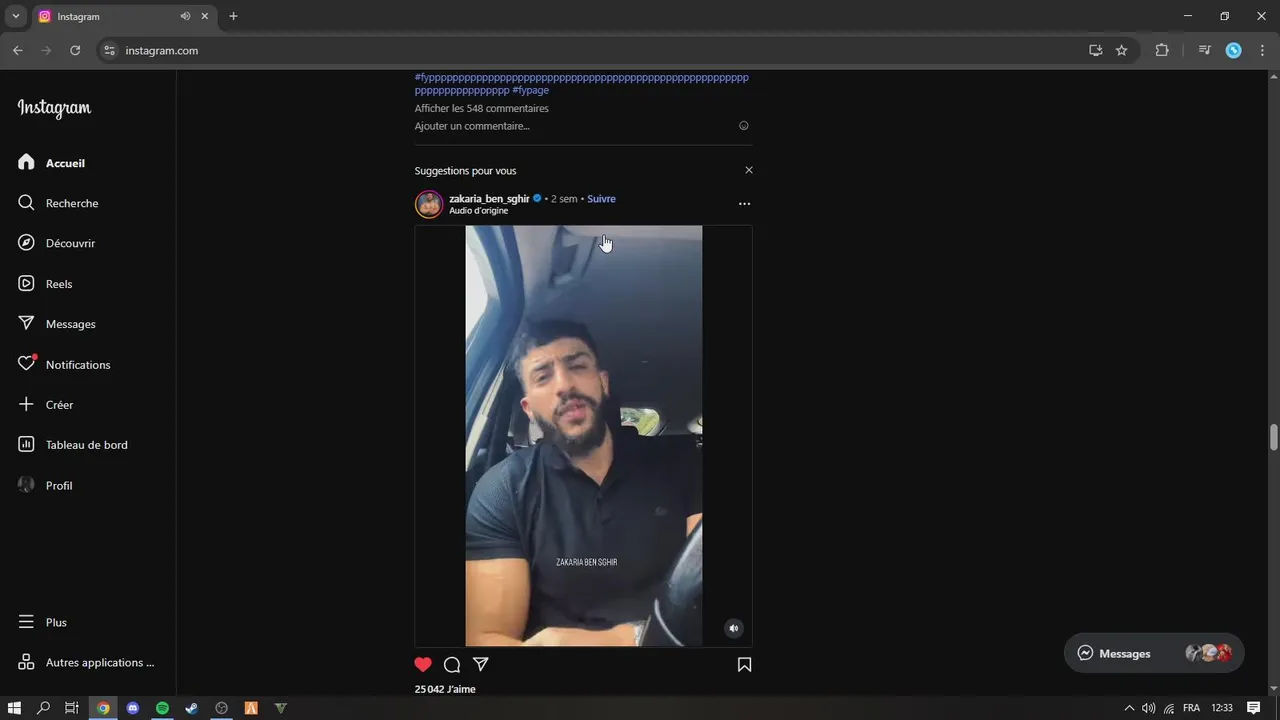The height and width of the screenshot is (720, 1280).
Task: Dismiss the Suggestions pour vous section
Action: click(749, 170)
